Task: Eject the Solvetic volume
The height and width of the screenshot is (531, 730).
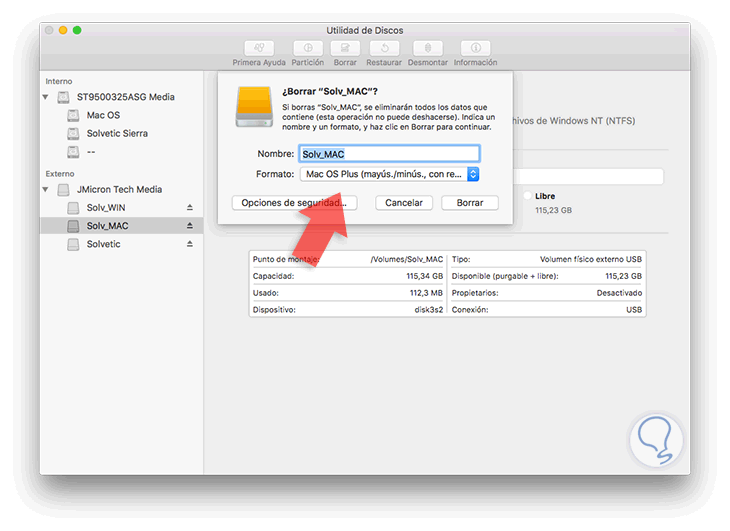Action: [189, 243]
